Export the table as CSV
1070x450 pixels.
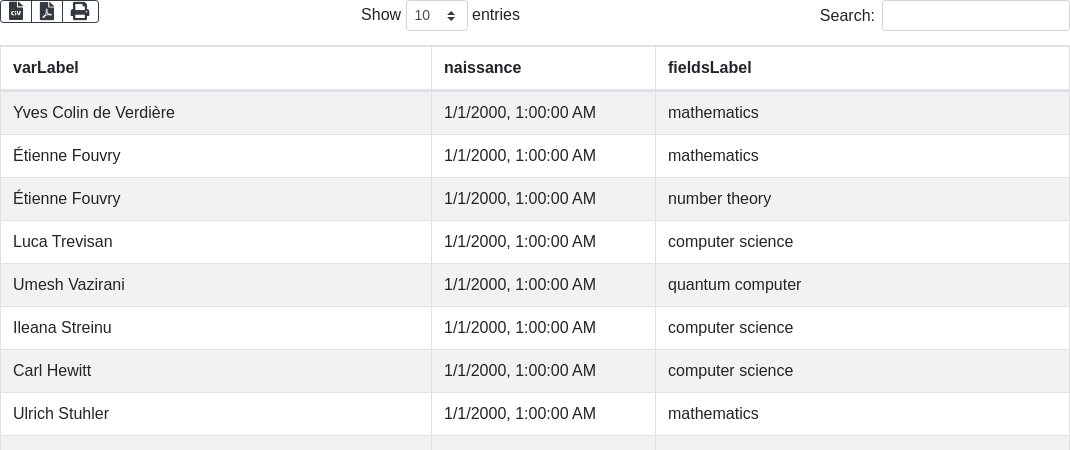pyautogui.click(x=16, y=12)
